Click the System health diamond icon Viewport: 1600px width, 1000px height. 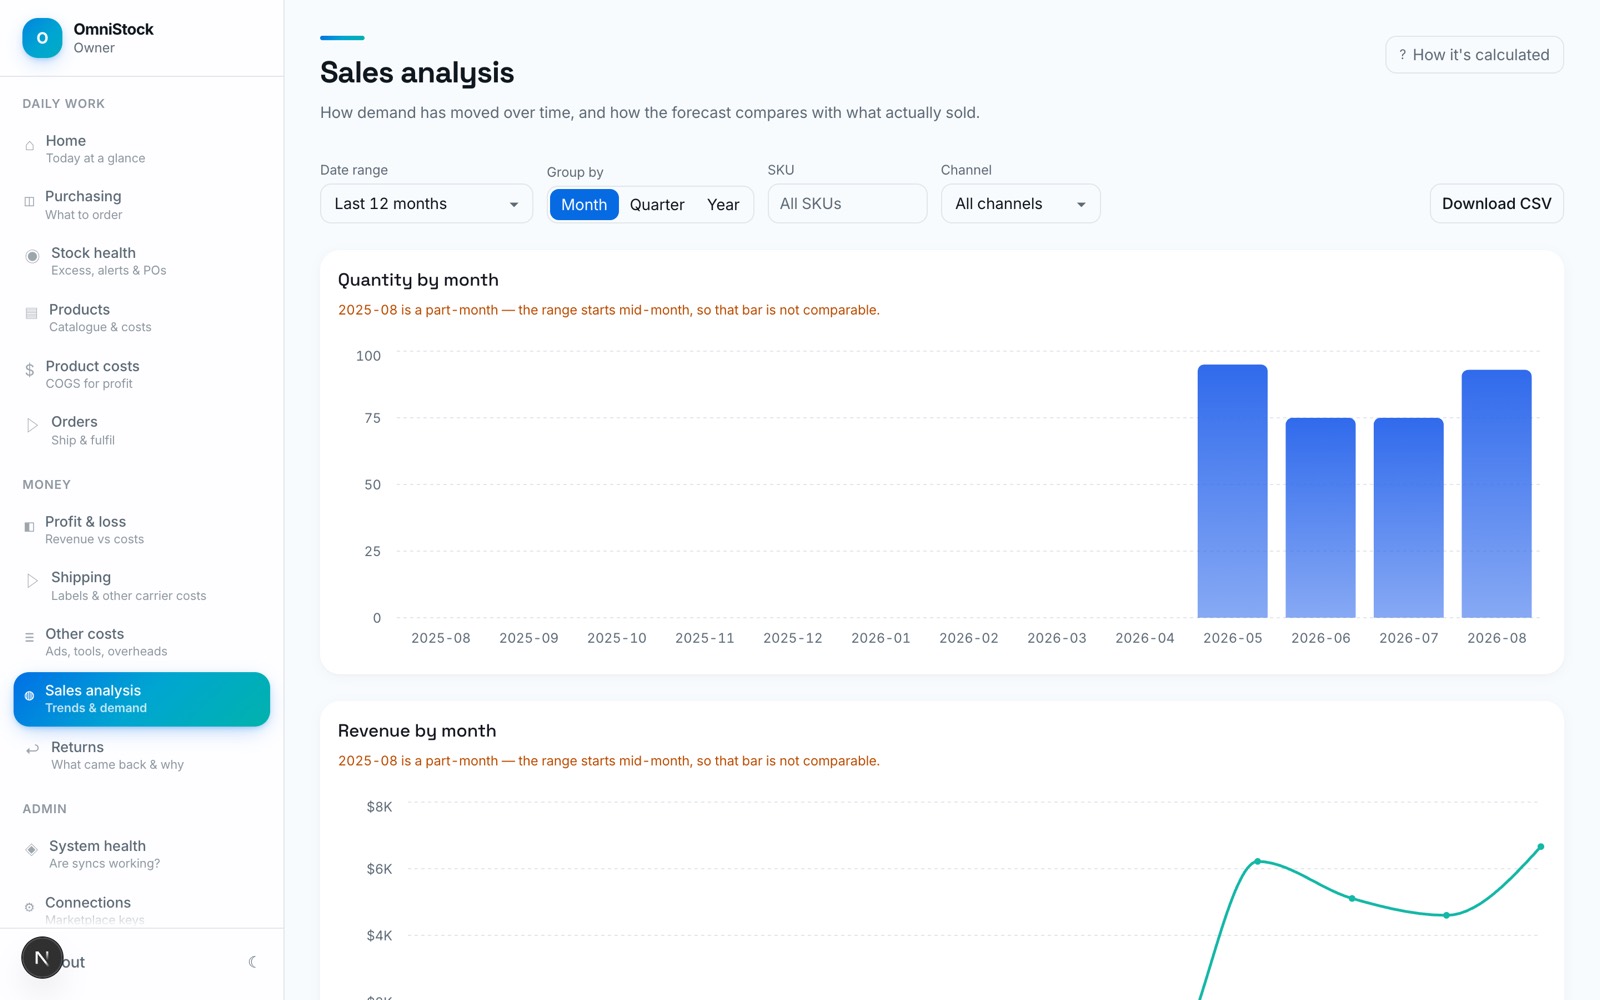pos(31,850)
